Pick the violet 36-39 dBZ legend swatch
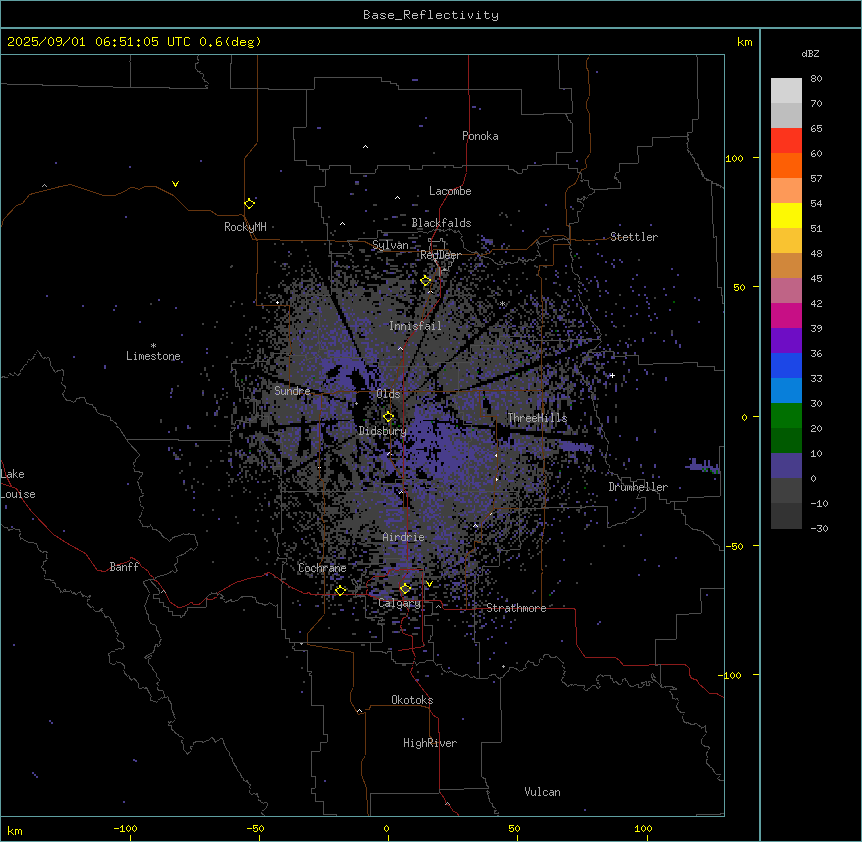Viewport: 862px width, 842px height. point(786,341)
